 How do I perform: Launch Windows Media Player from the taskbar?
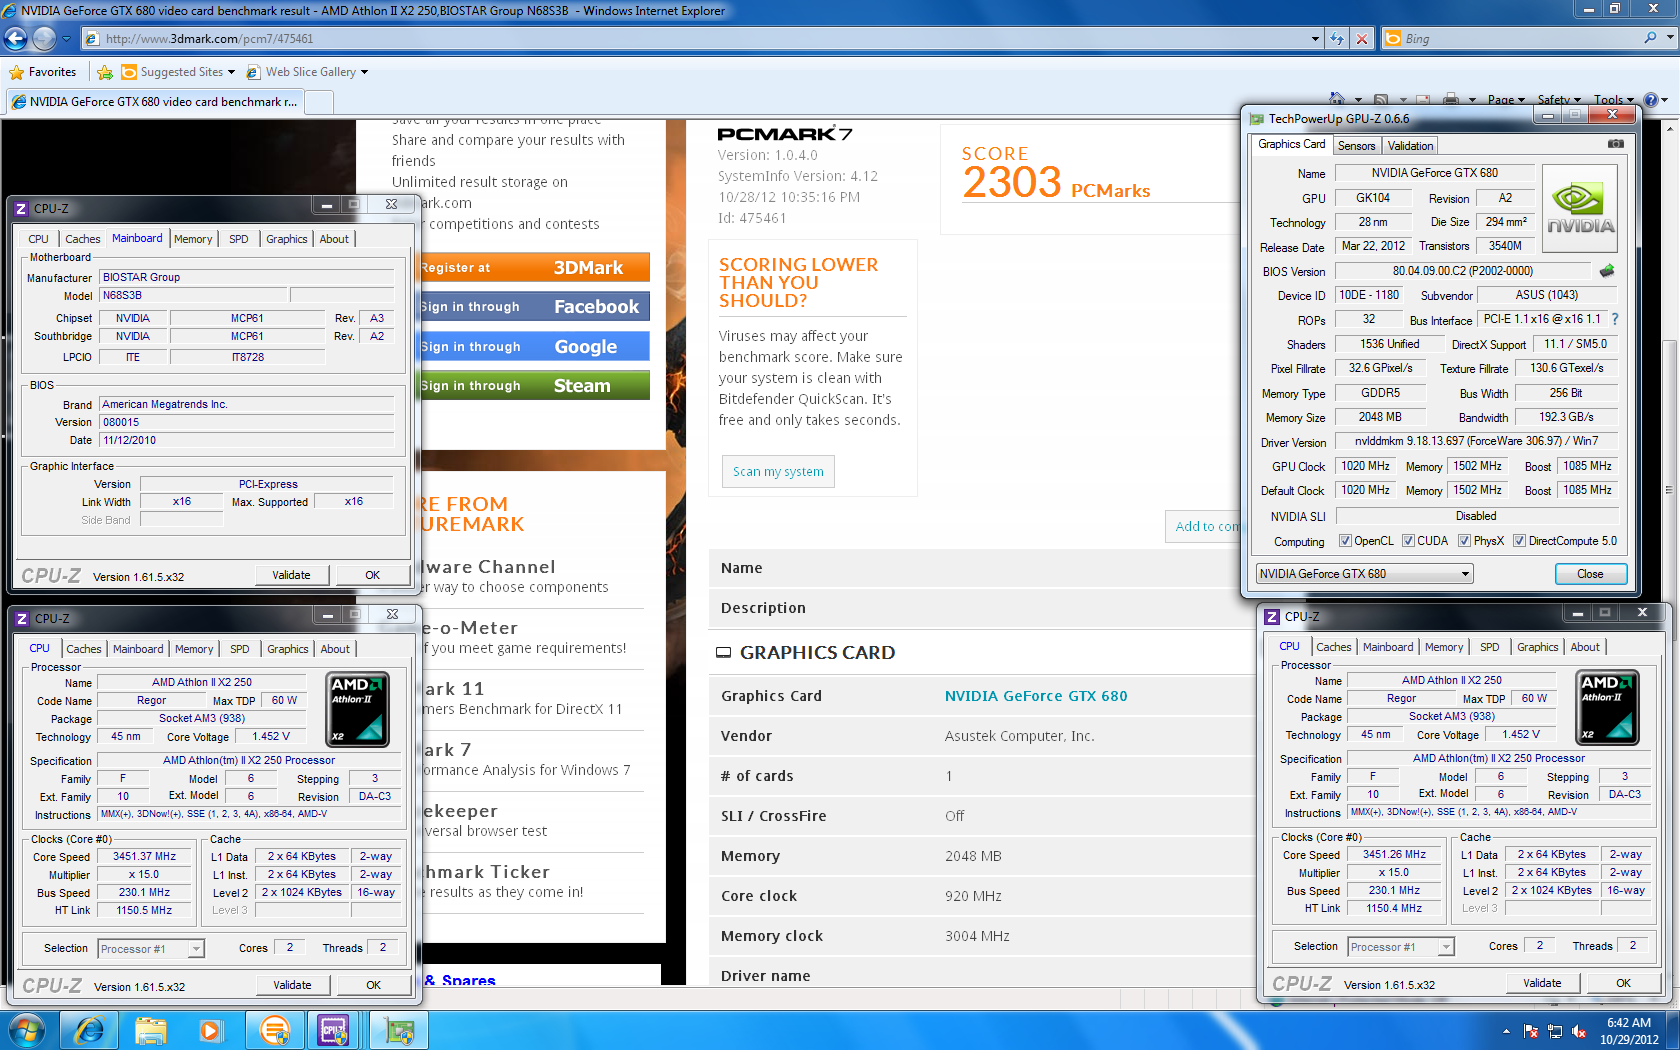pos(211,1030)
